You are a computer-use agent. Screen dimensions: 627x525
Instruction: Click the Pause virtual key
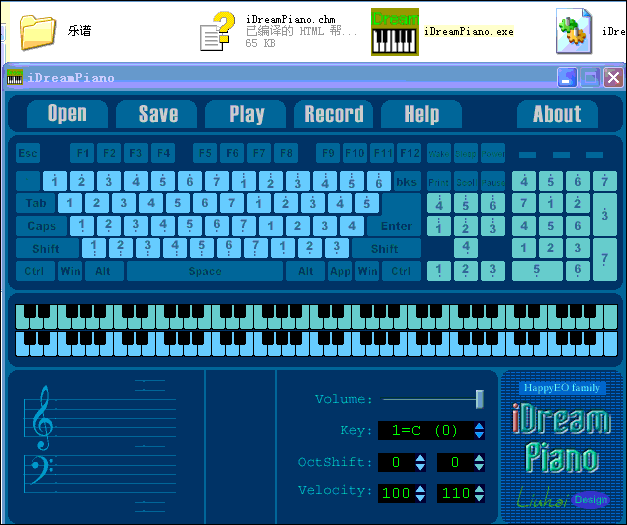[493, 182]
